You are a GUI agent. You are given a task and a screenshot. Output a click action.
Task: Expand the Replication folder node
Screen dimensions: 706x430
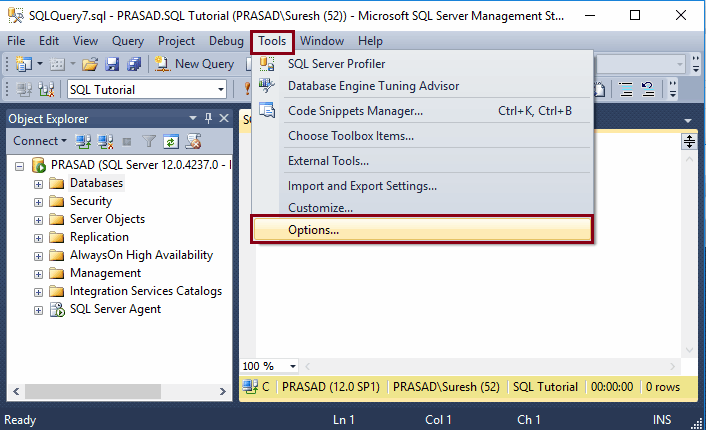[x=38, y=238]
